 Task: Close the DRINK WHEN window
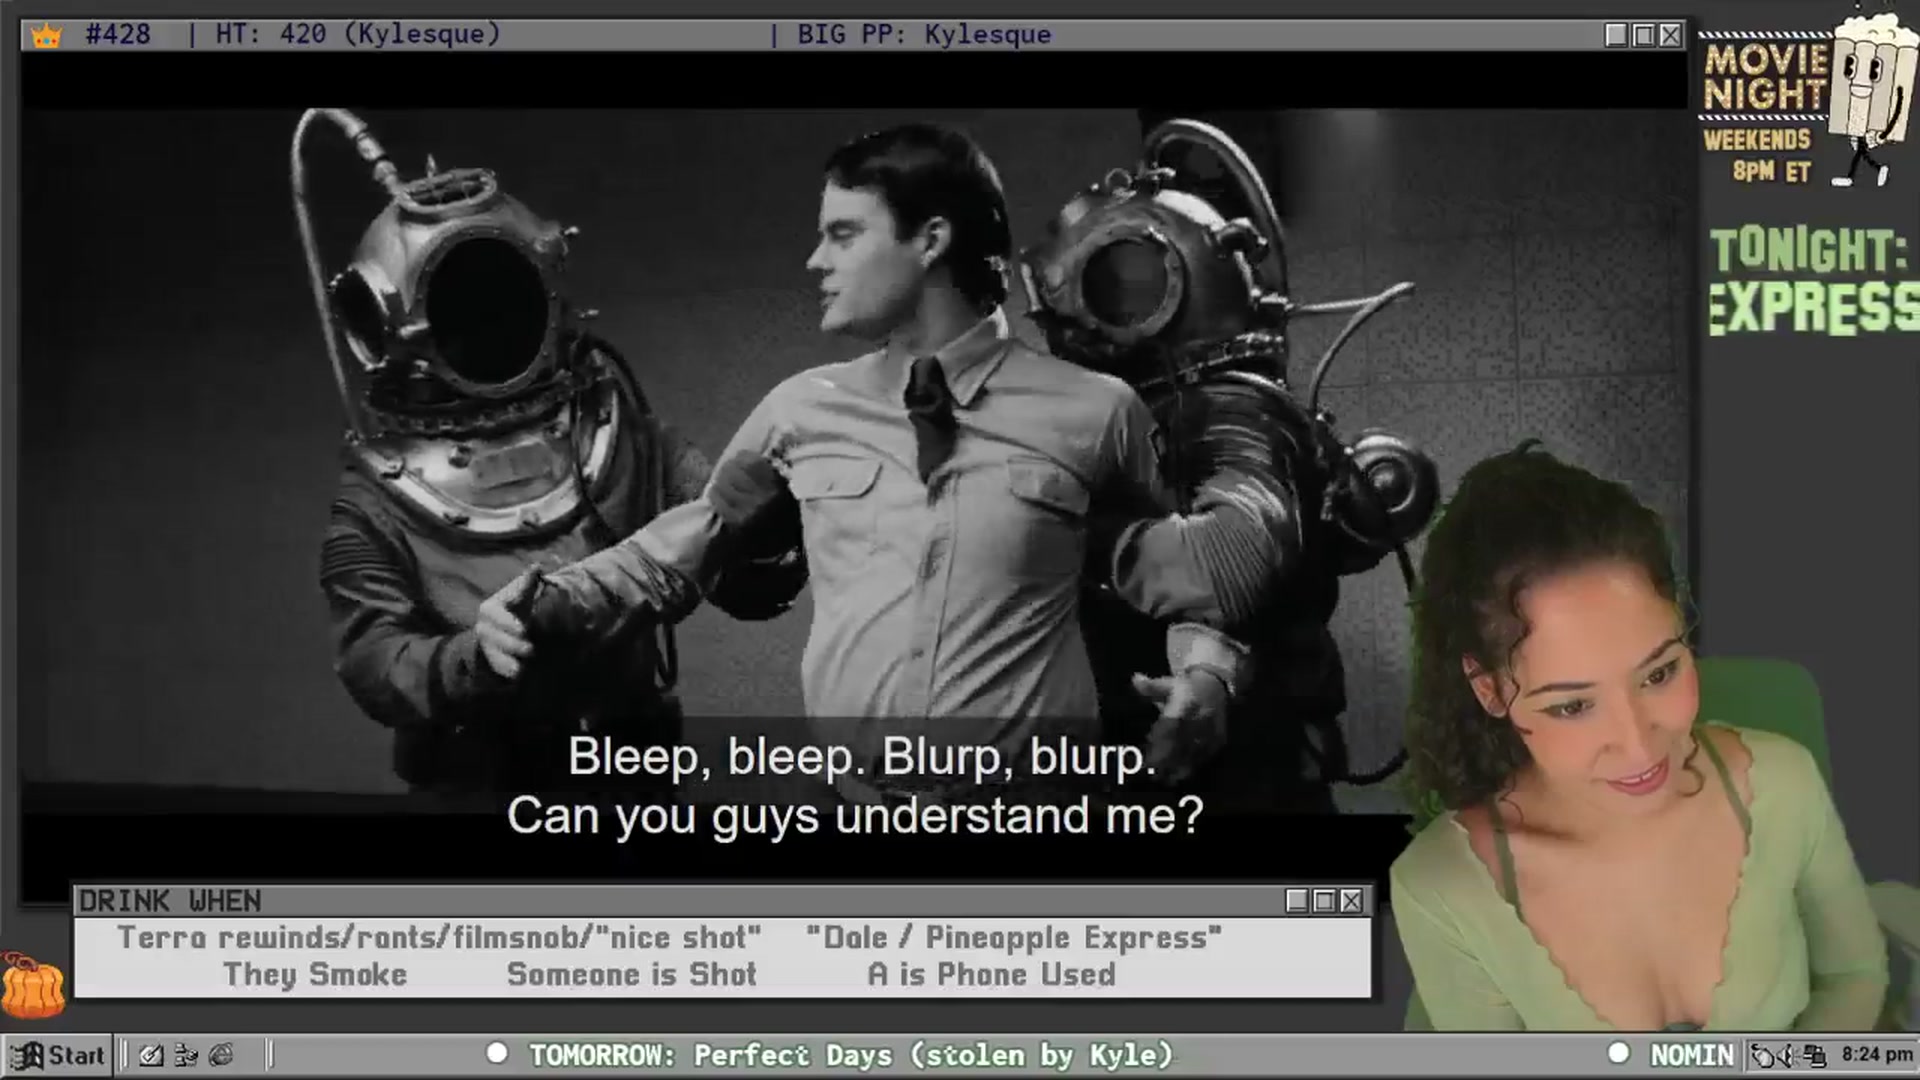(1351, 901)
